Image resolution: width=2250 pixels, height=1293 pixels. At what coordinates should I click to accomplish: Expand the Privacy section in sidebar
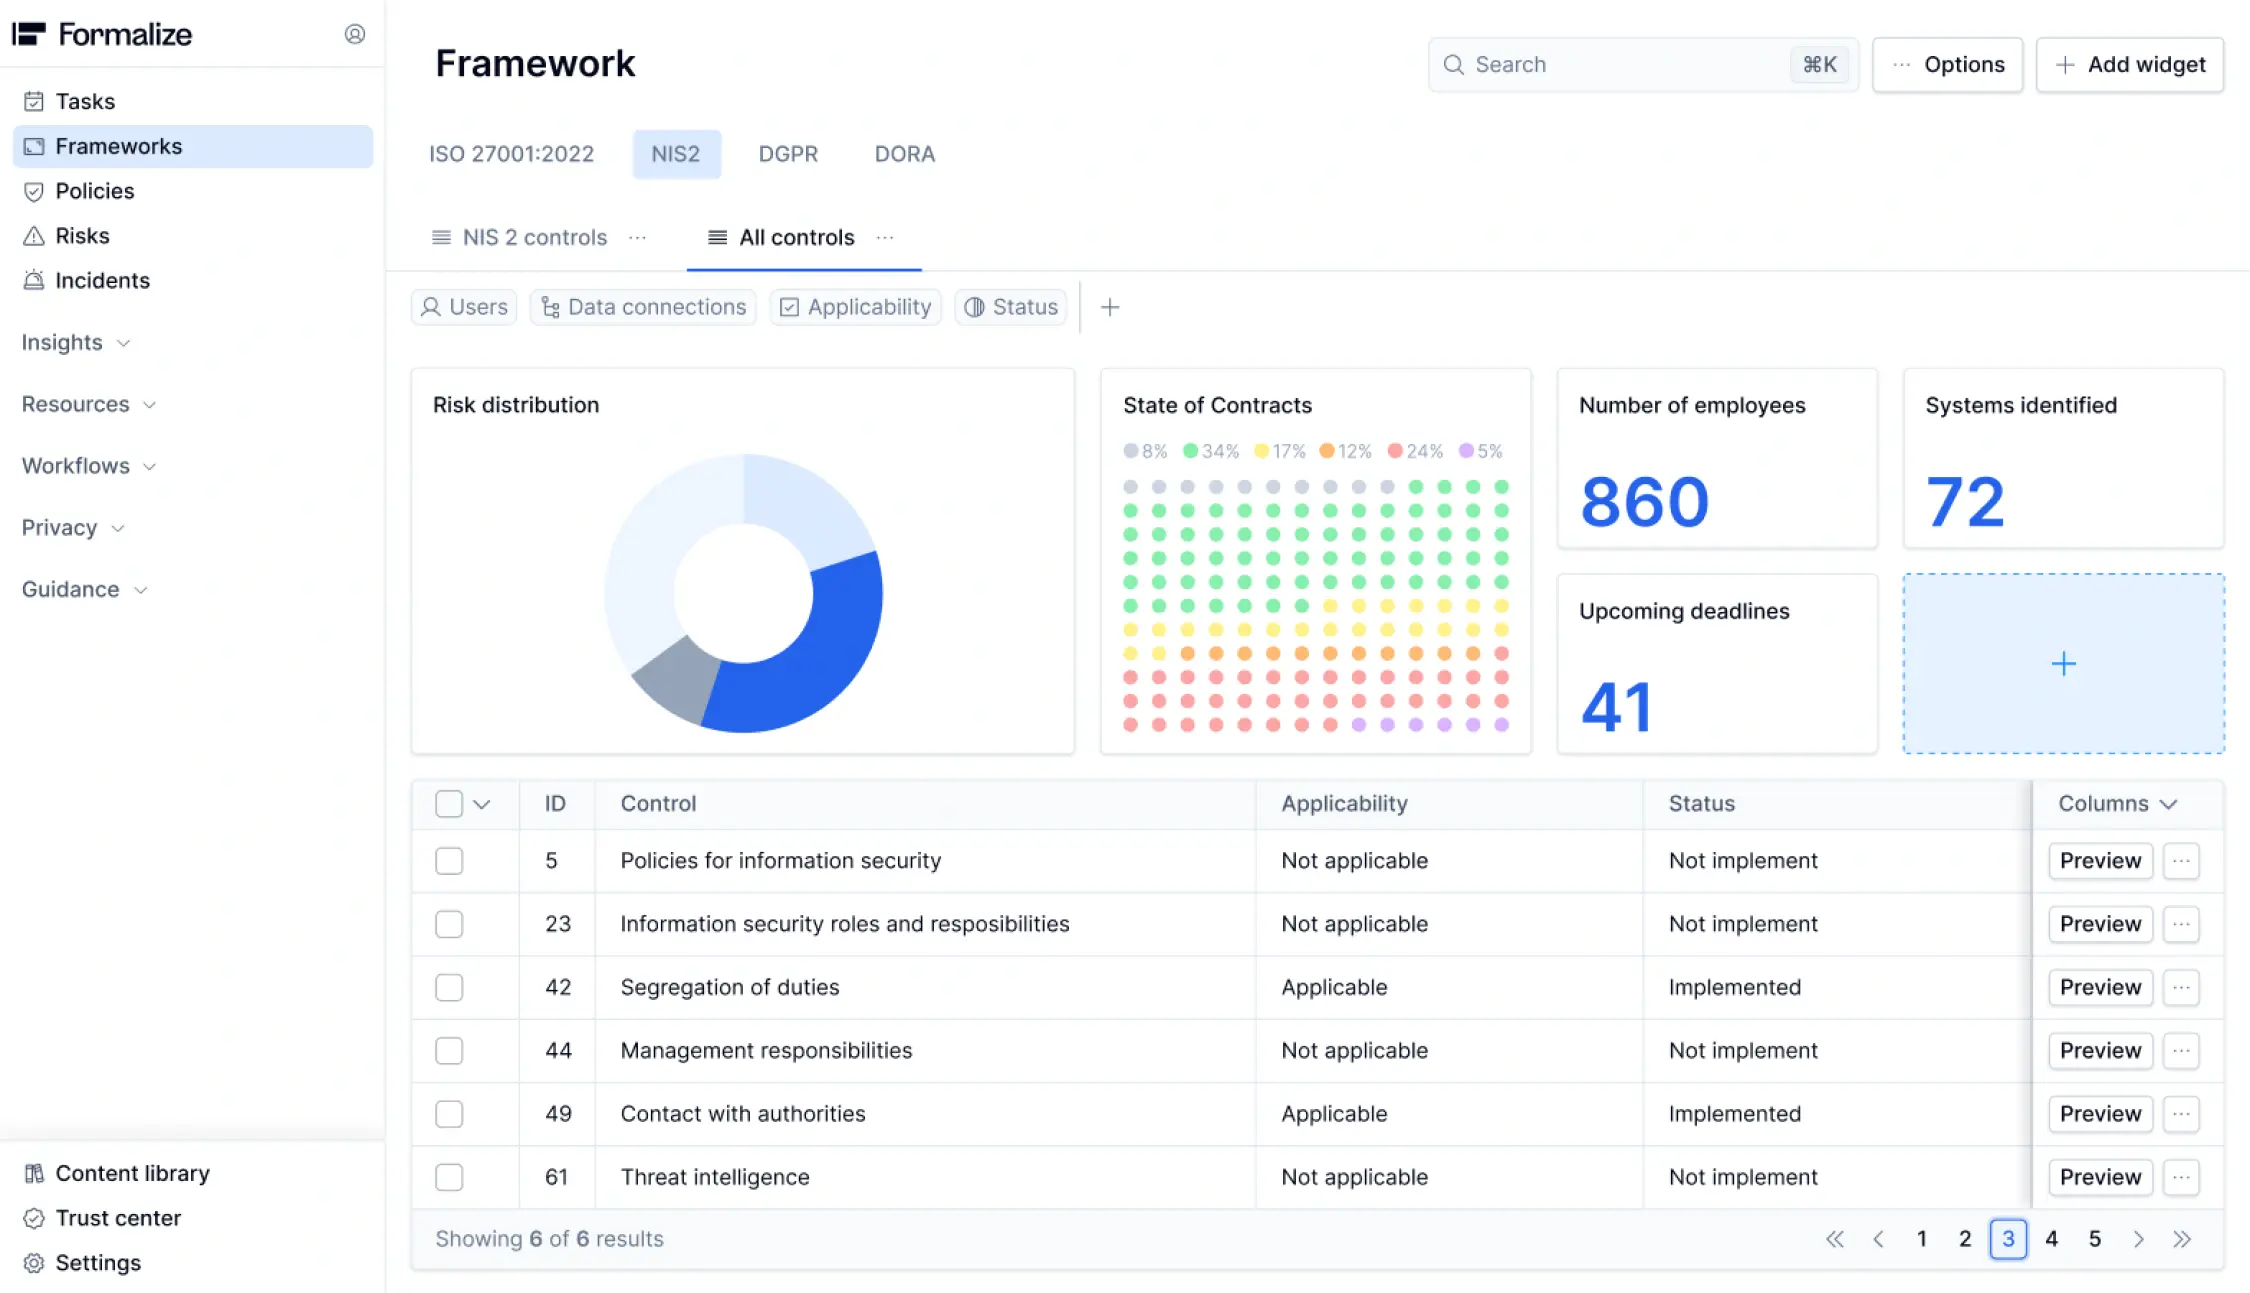73,528
